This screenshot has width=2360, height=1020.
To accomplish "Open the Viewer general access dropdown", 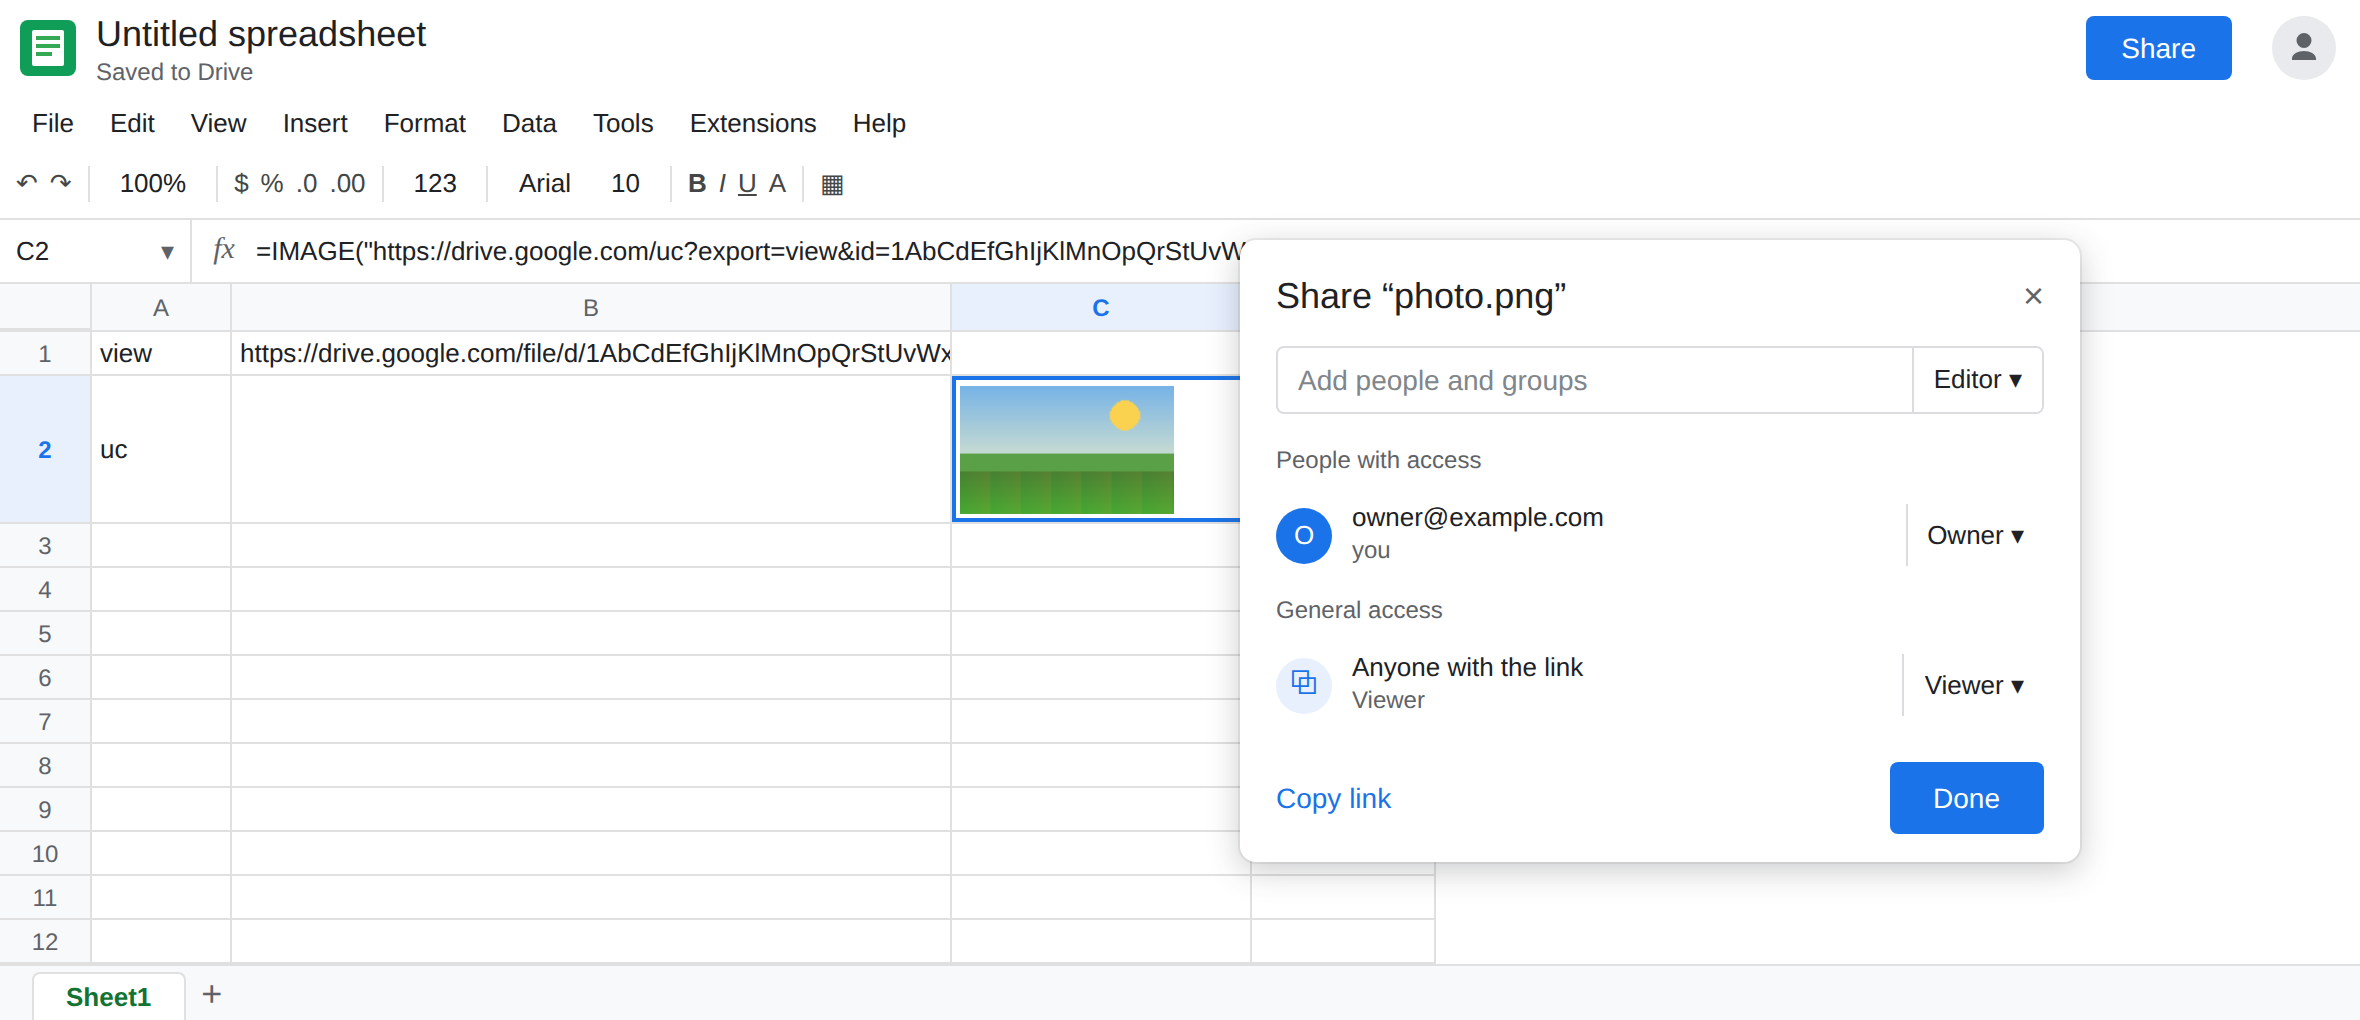I will pyautogui.click(x=1974, y=686).
